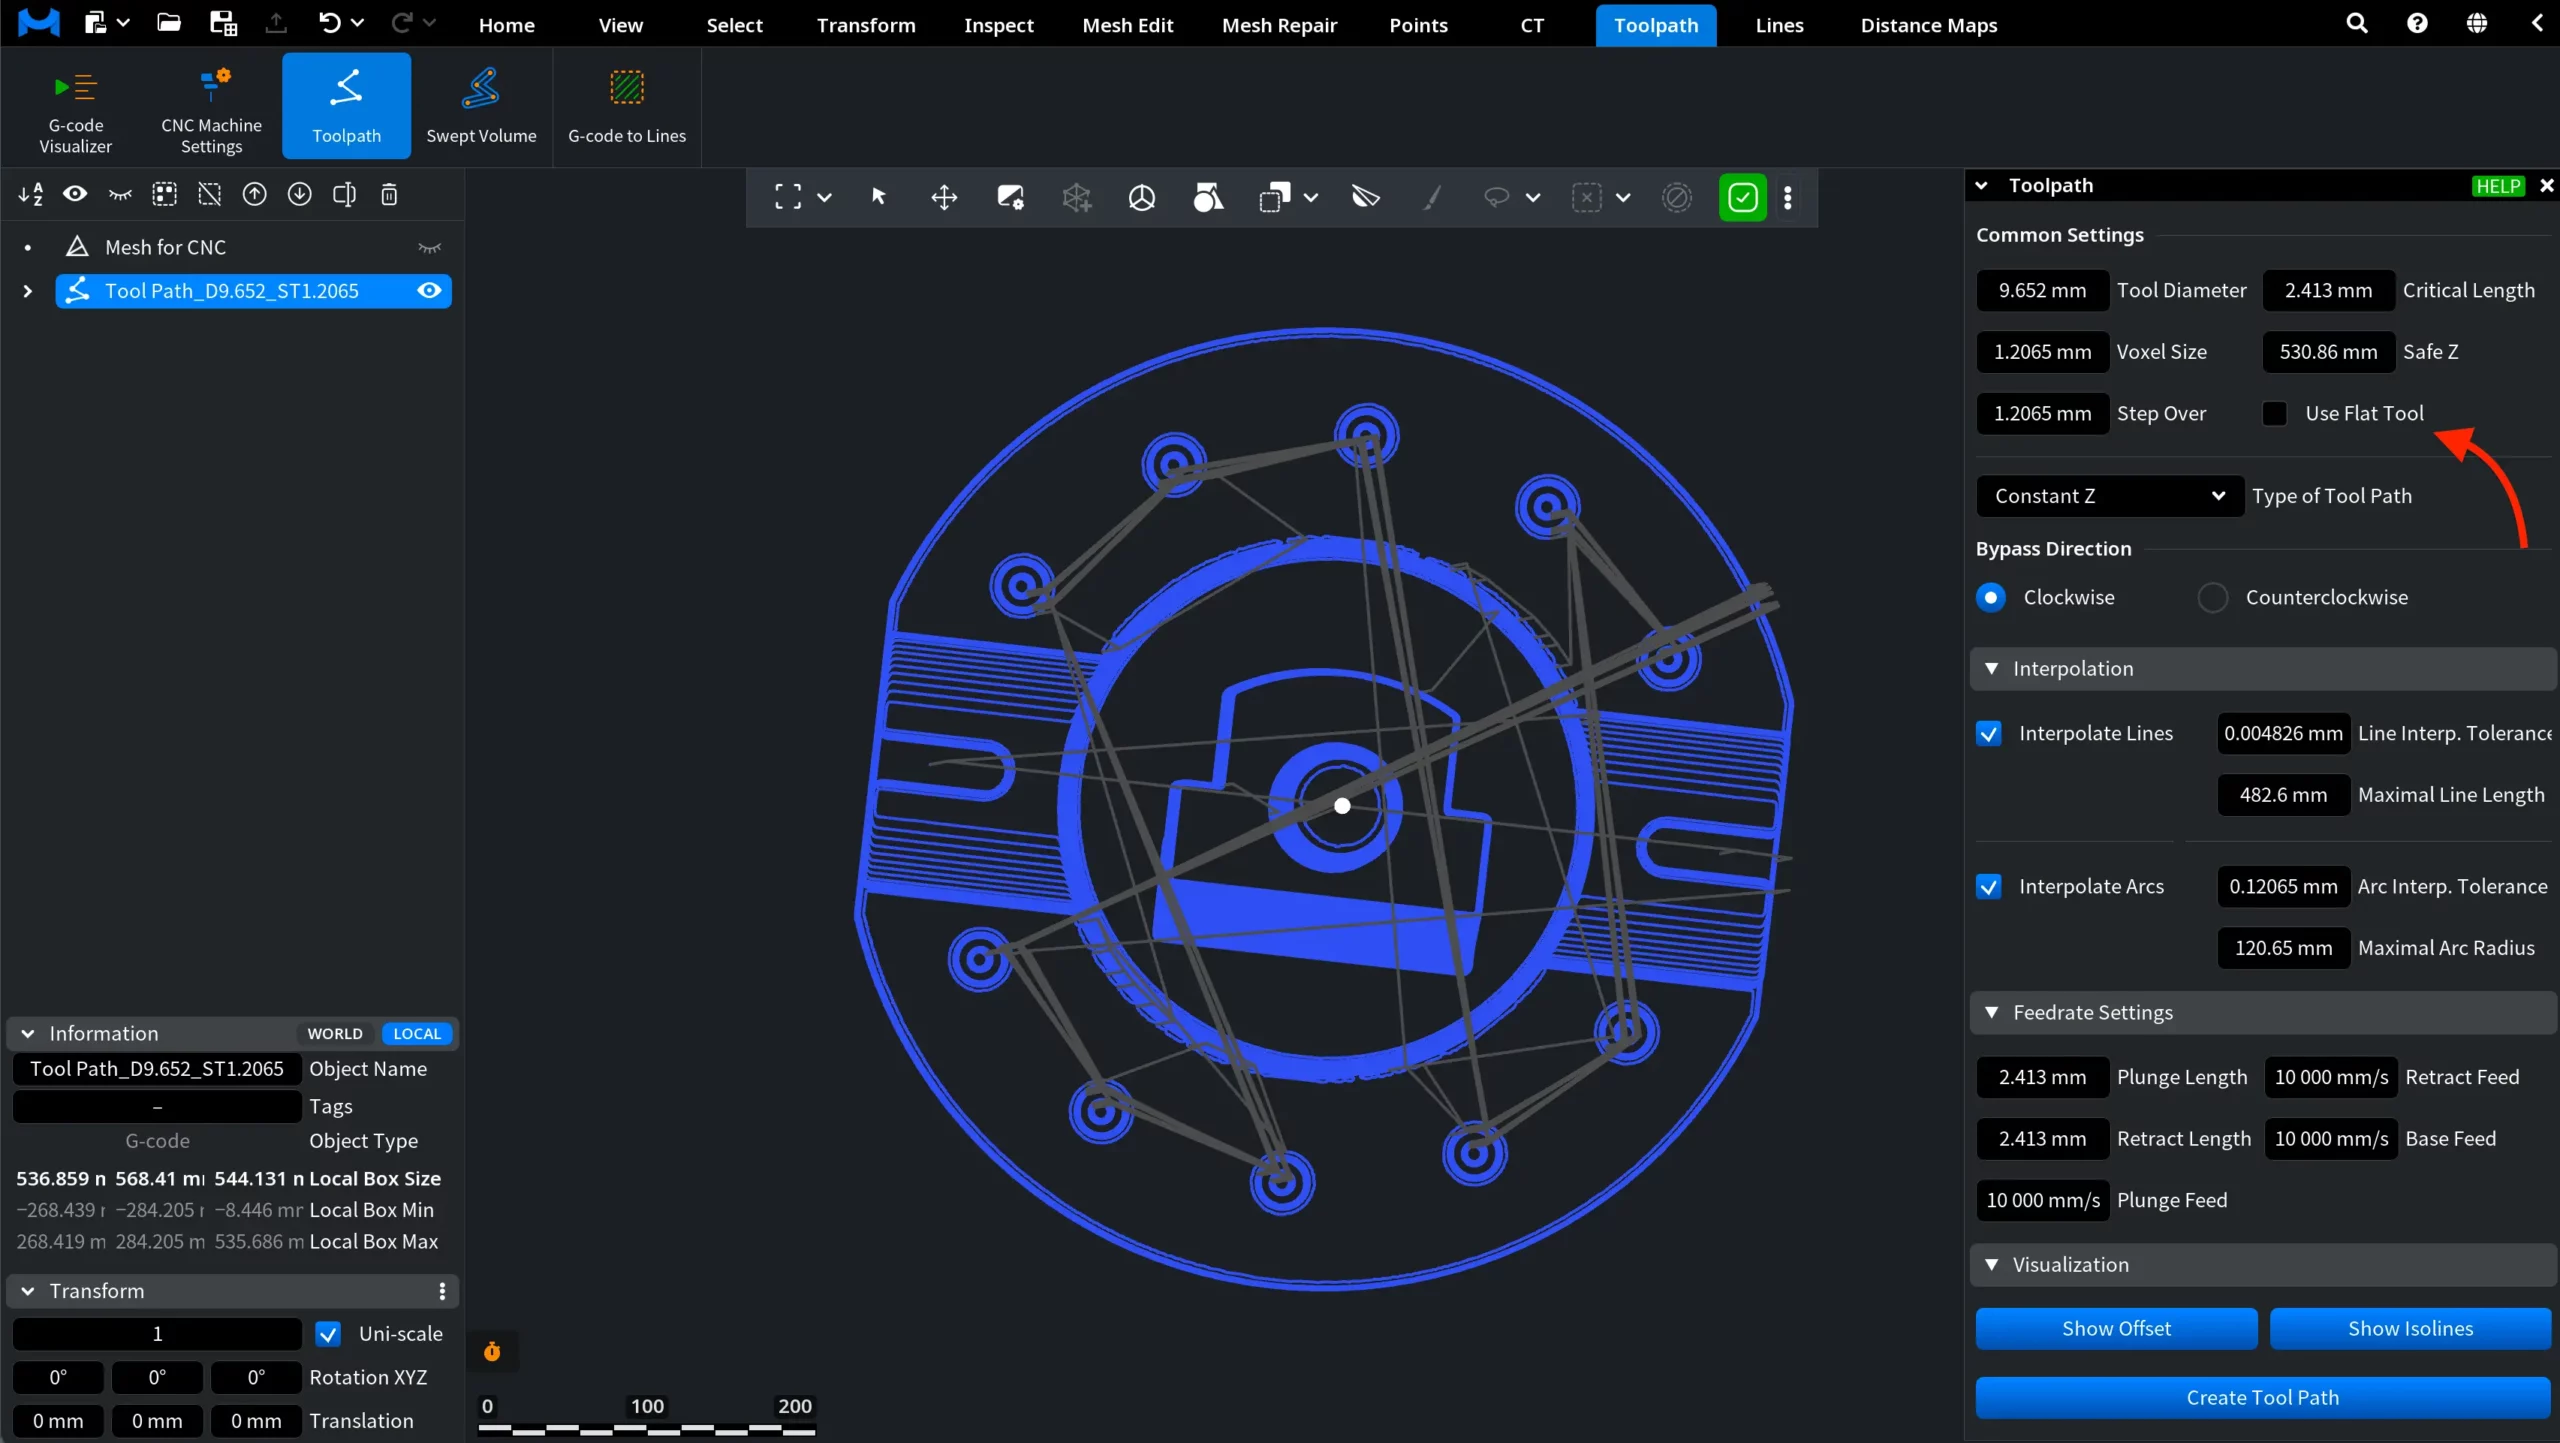This screenshot has width=2560, height=1443.
Task: Switch to the Mesh Repair tab
Action: 1279,25
